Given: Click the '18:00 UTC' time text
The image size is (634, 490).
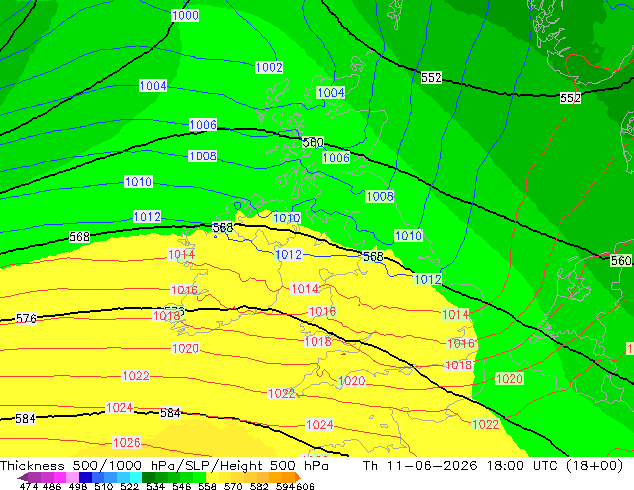Looking at the screenshot, I should pos(522,466).
